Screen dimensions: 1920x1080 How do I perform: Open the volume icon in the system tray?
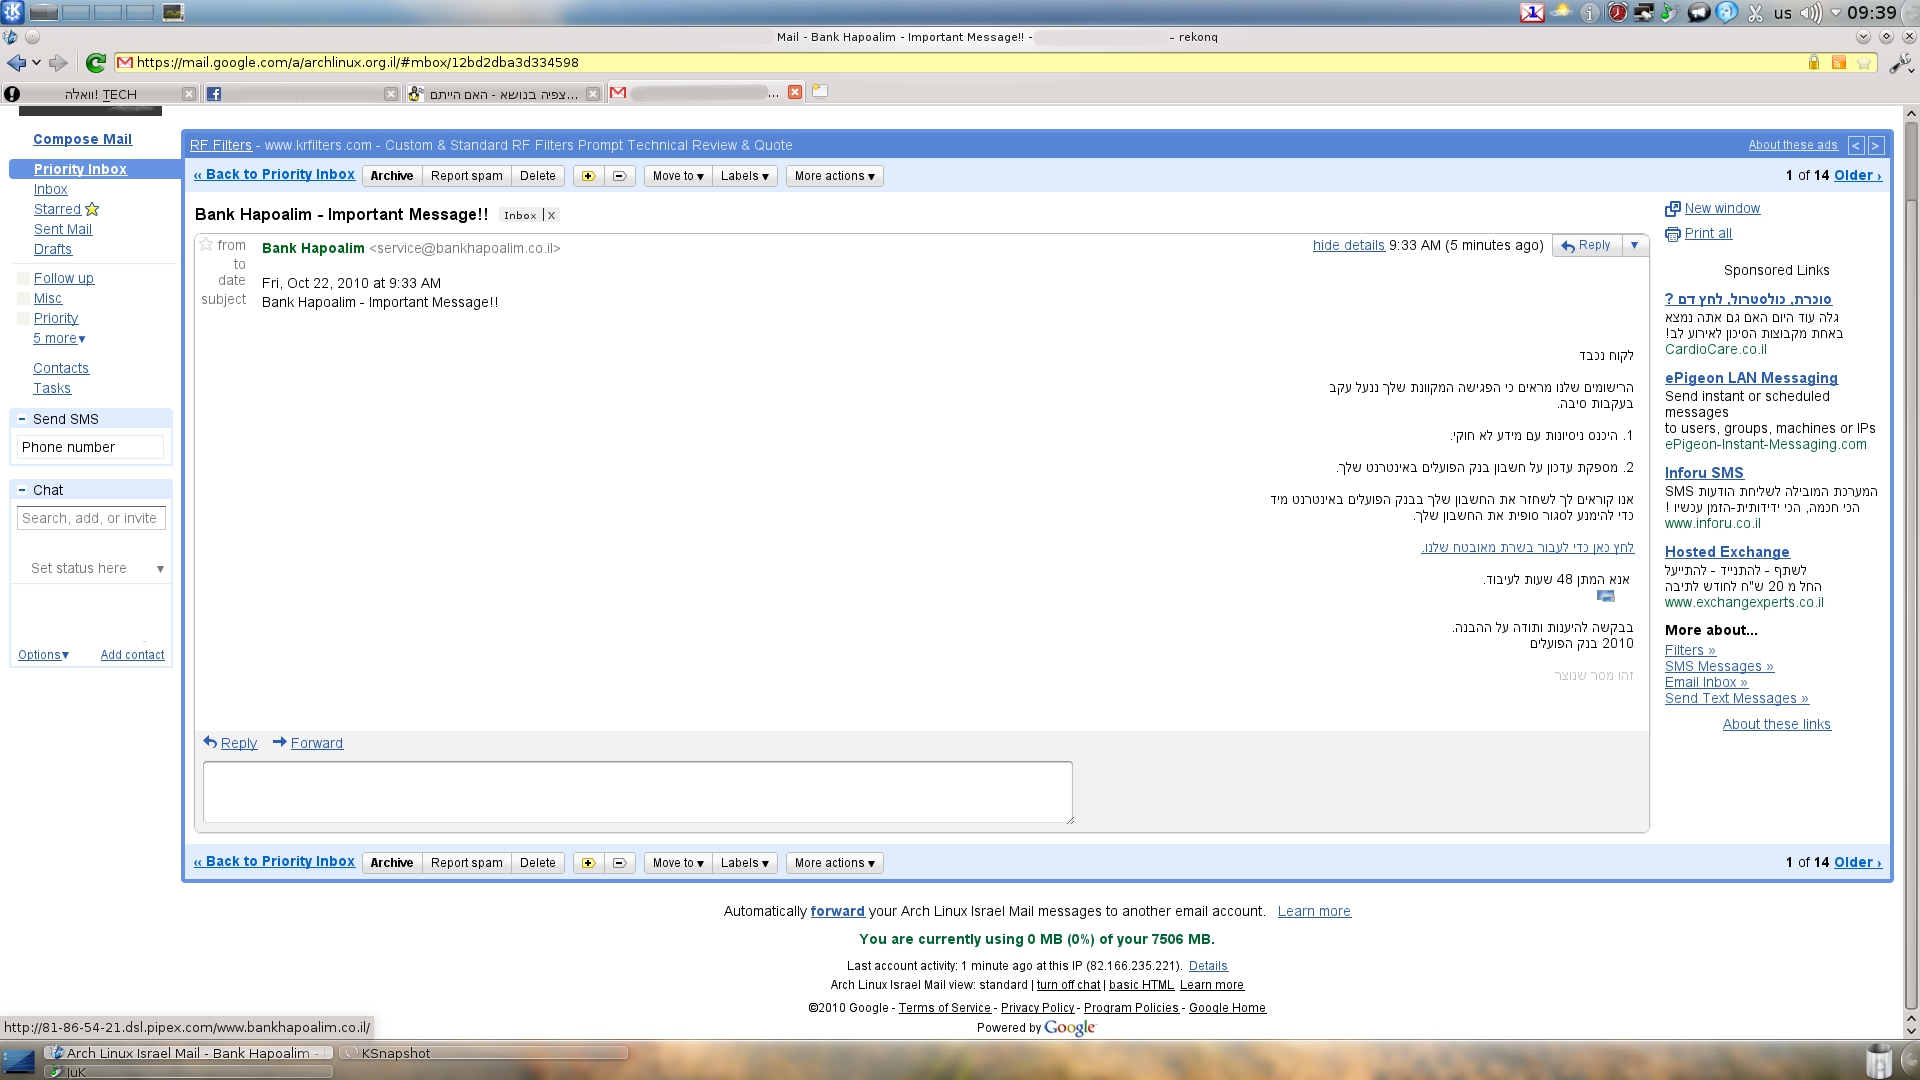pyautogui.click(x=1811, y=13)
